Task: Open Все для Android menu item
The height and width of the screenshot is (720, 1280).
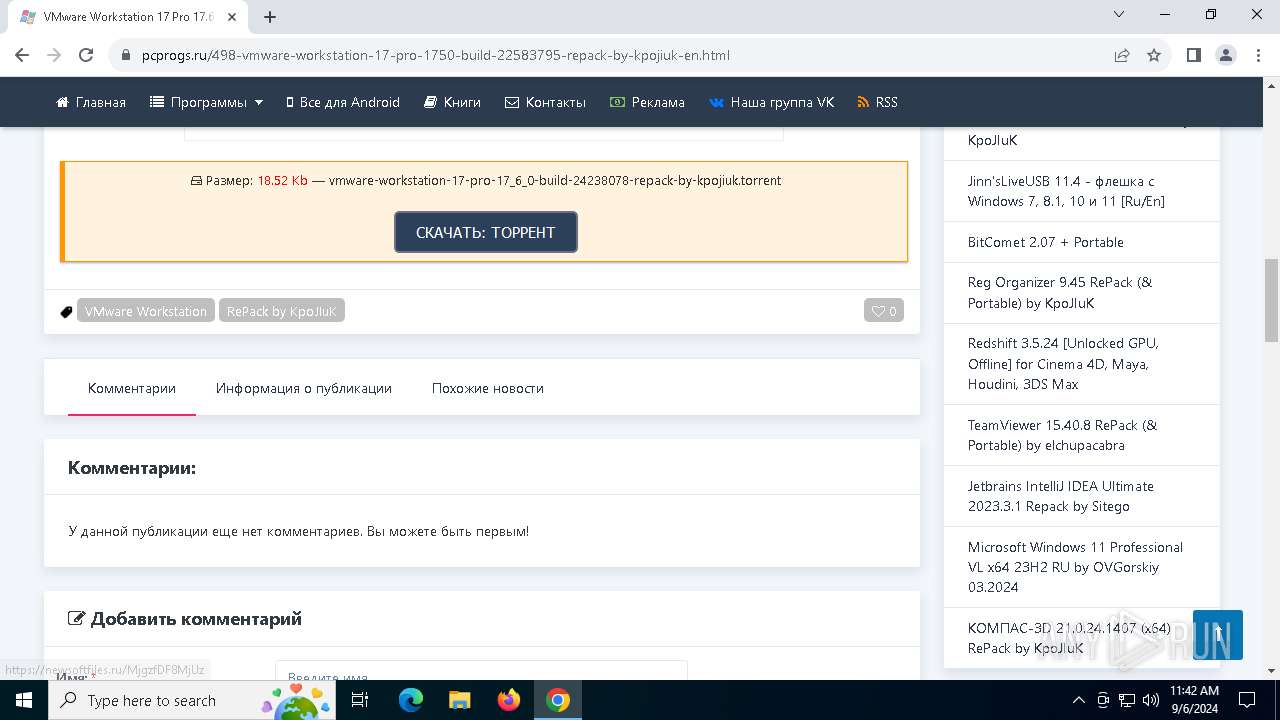Action: [x=343, y=102]
